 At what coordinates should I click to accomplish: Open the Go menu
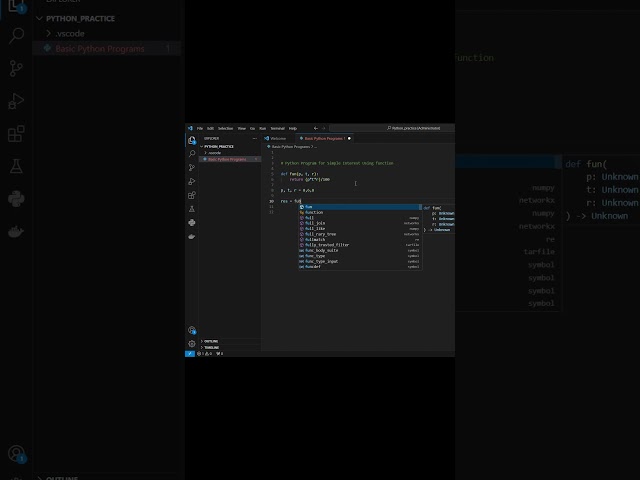[x=252, y=128]
